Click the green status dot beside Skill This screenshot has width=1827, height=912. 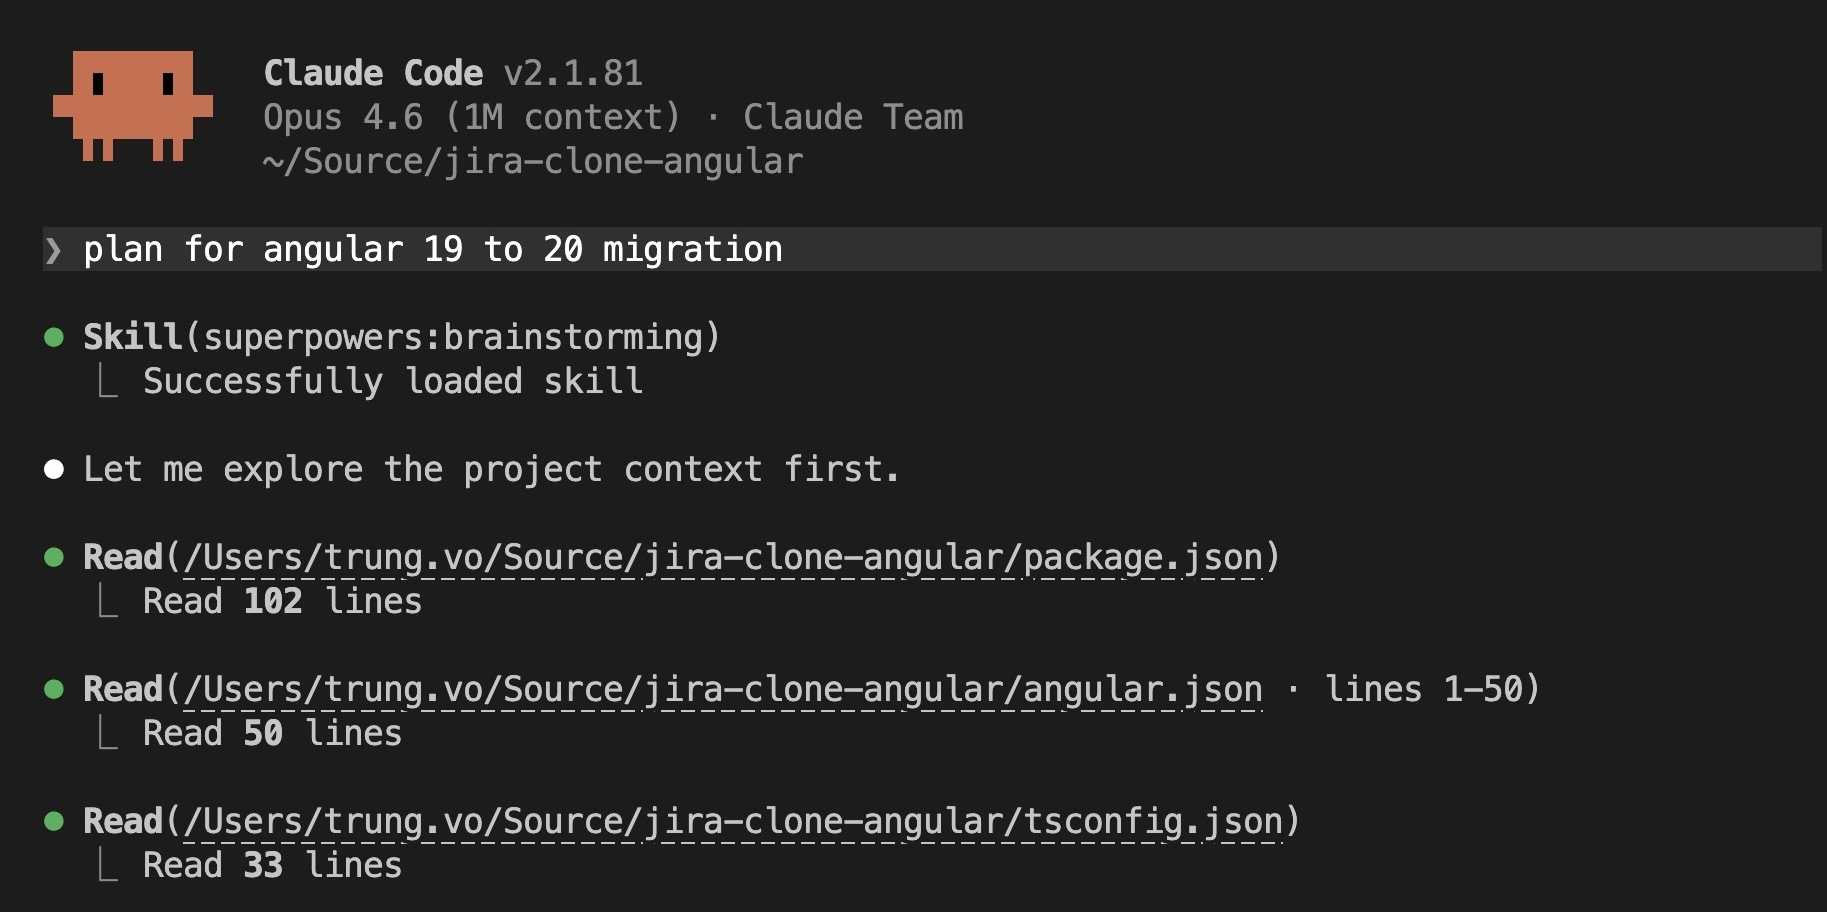coord(55,337)
